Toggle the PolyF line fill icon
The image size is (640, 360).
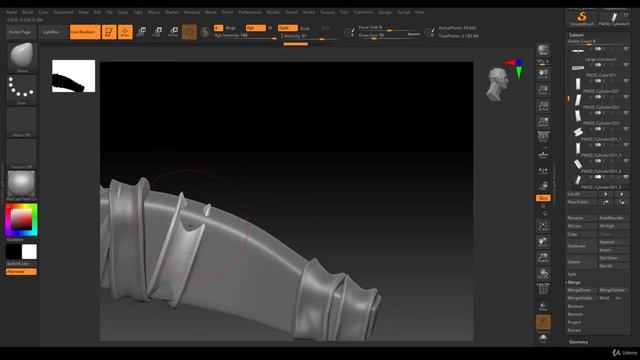(543, 289)
